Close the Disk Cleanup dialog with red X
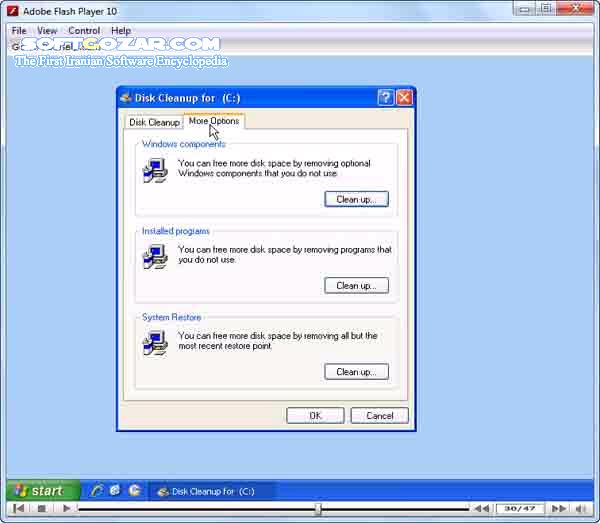600x523 pixels. point(404,98)
